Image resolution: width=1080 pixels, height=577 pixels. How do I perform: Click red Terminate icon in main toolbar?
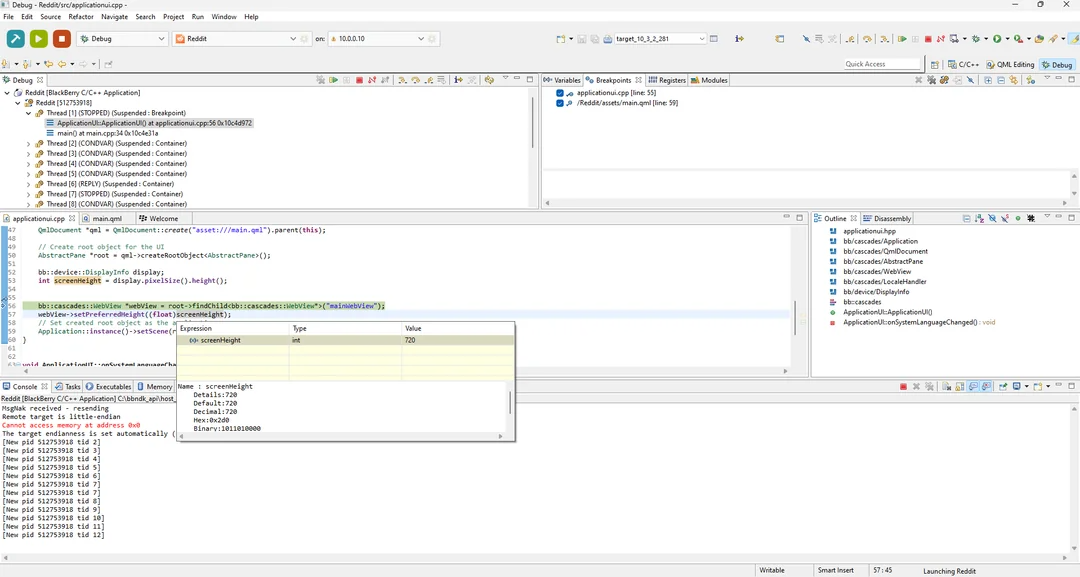coord(928,39)
